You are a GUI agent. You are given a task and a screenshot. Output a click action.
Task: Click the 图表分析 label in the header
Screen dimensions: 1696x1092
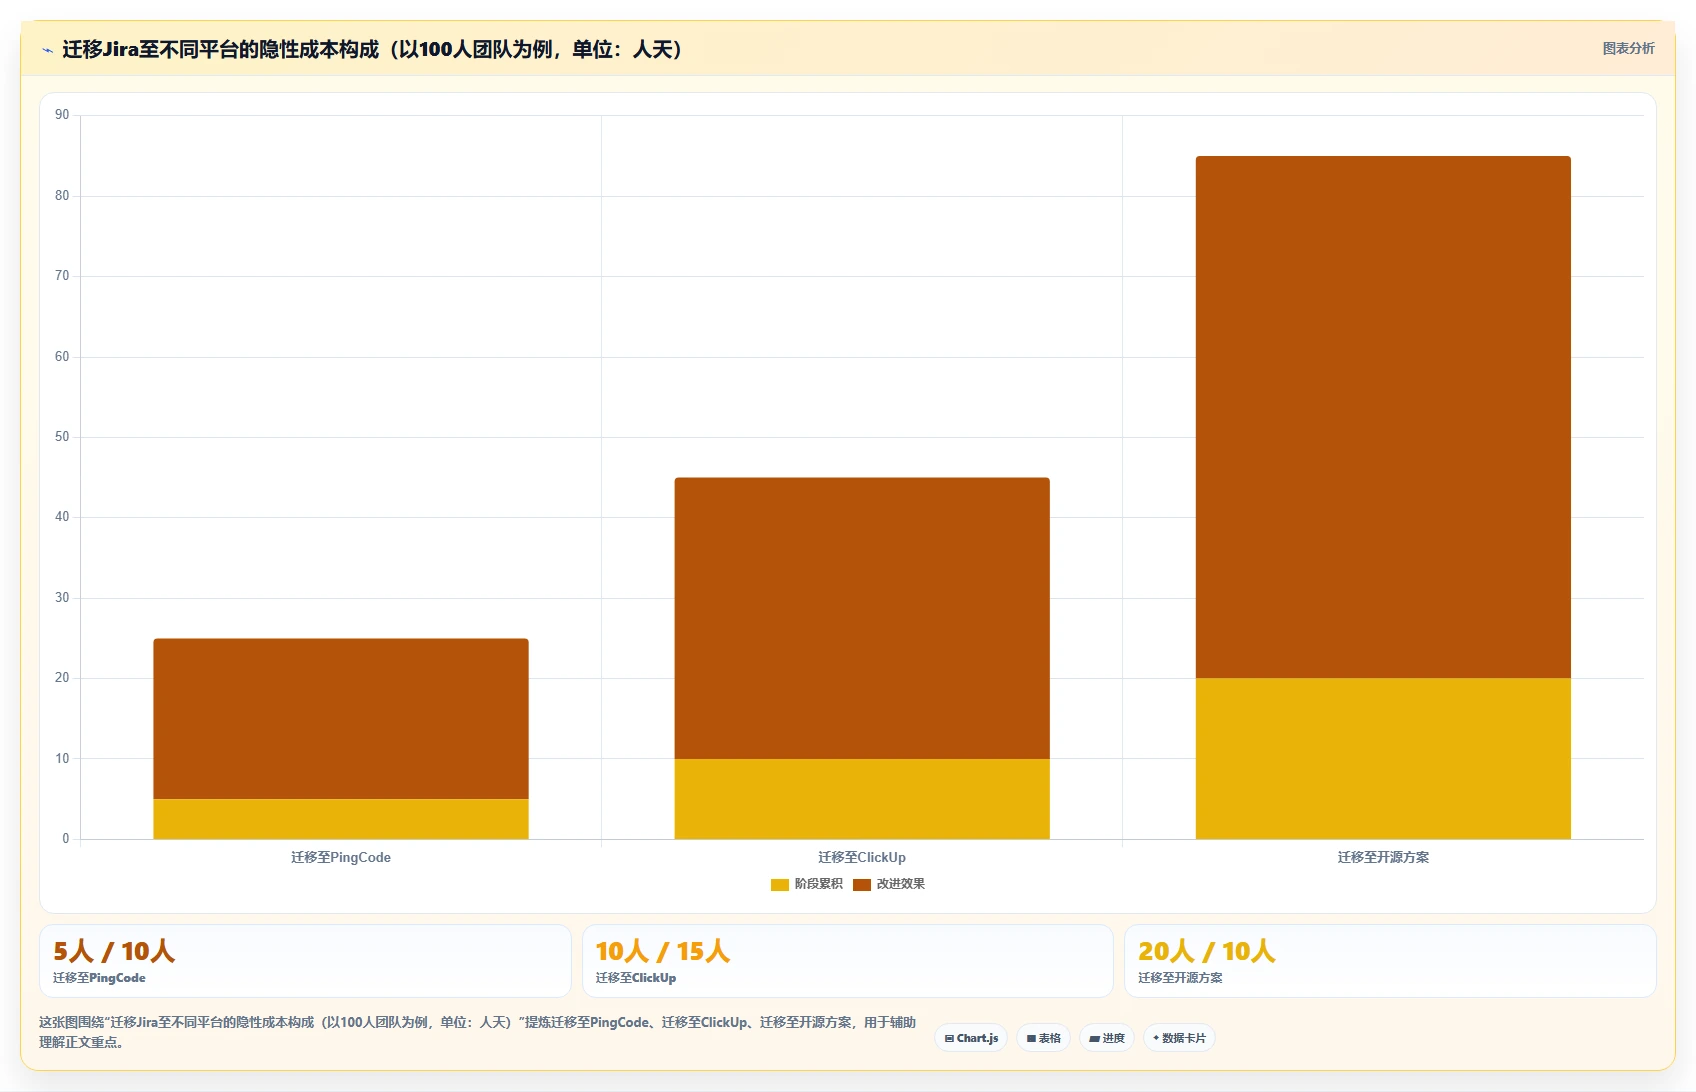pos(1628,48)
